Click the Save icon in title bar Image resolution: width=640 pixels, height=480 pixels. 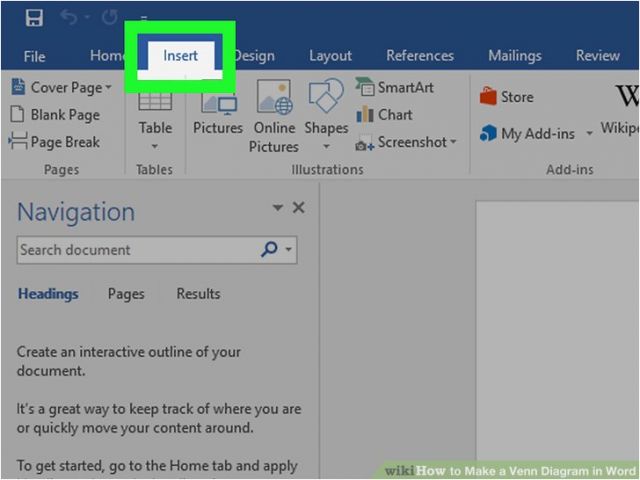point(34,17)
